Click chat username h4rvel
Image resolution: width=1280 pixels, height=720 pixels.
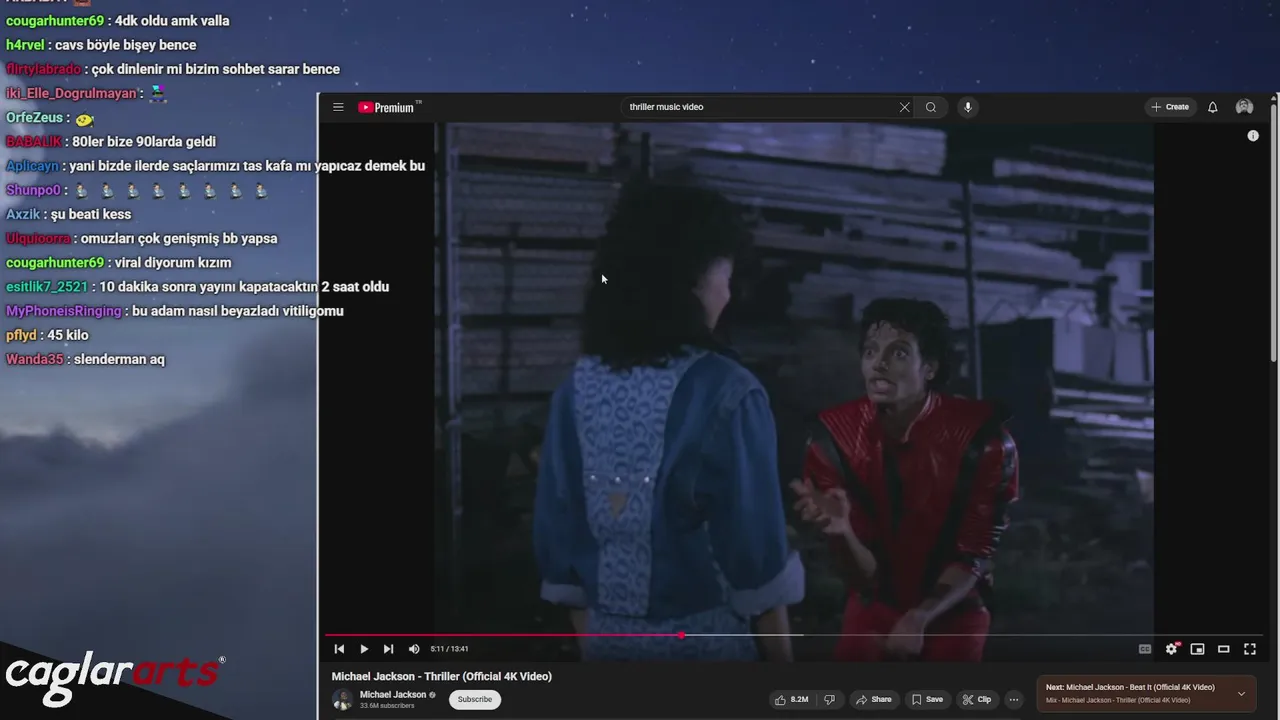25,45
